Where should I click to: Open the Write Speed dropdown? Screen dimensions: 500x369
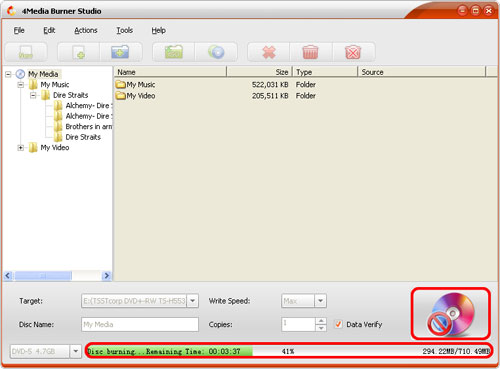coord(320,301)
